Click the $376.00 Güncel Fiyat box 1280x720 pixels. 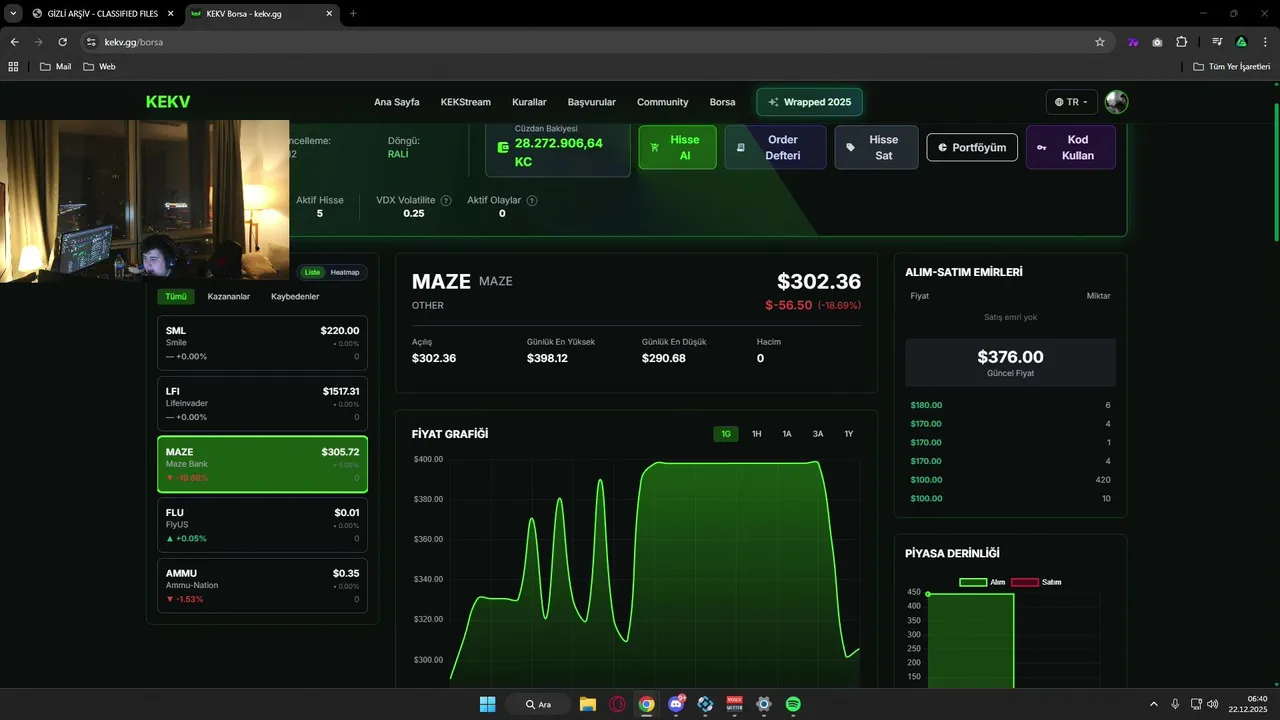click(1010, 362)
